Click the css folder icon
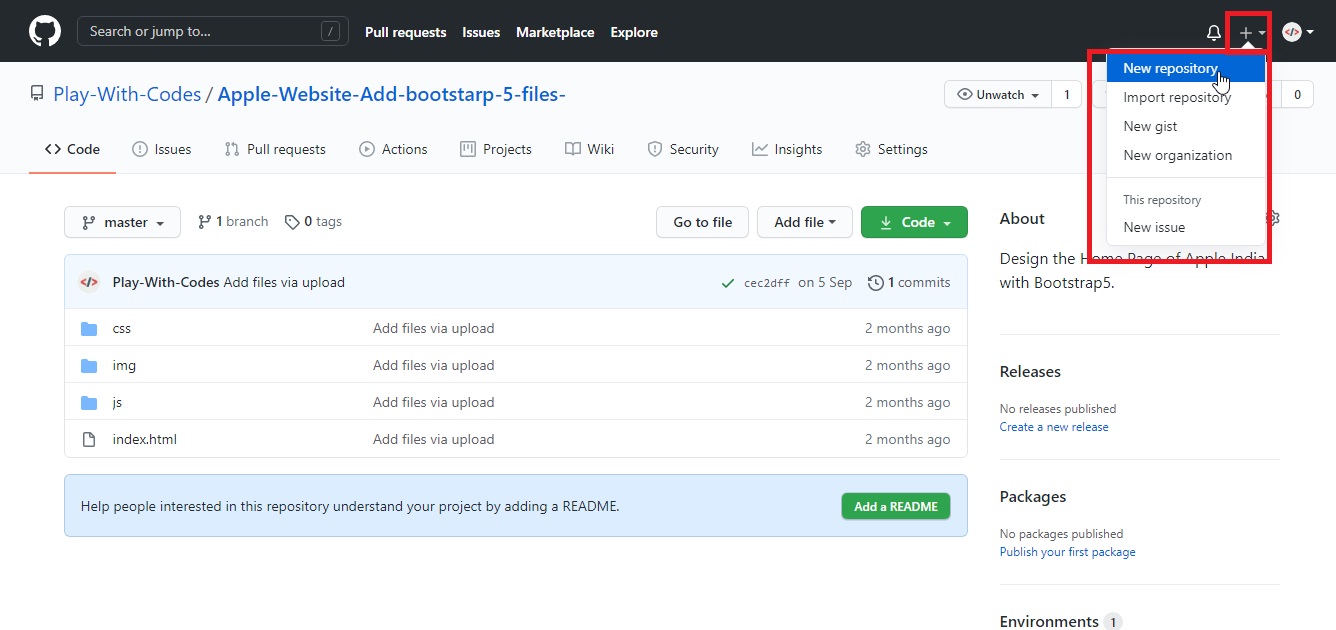 click(89, 328)
